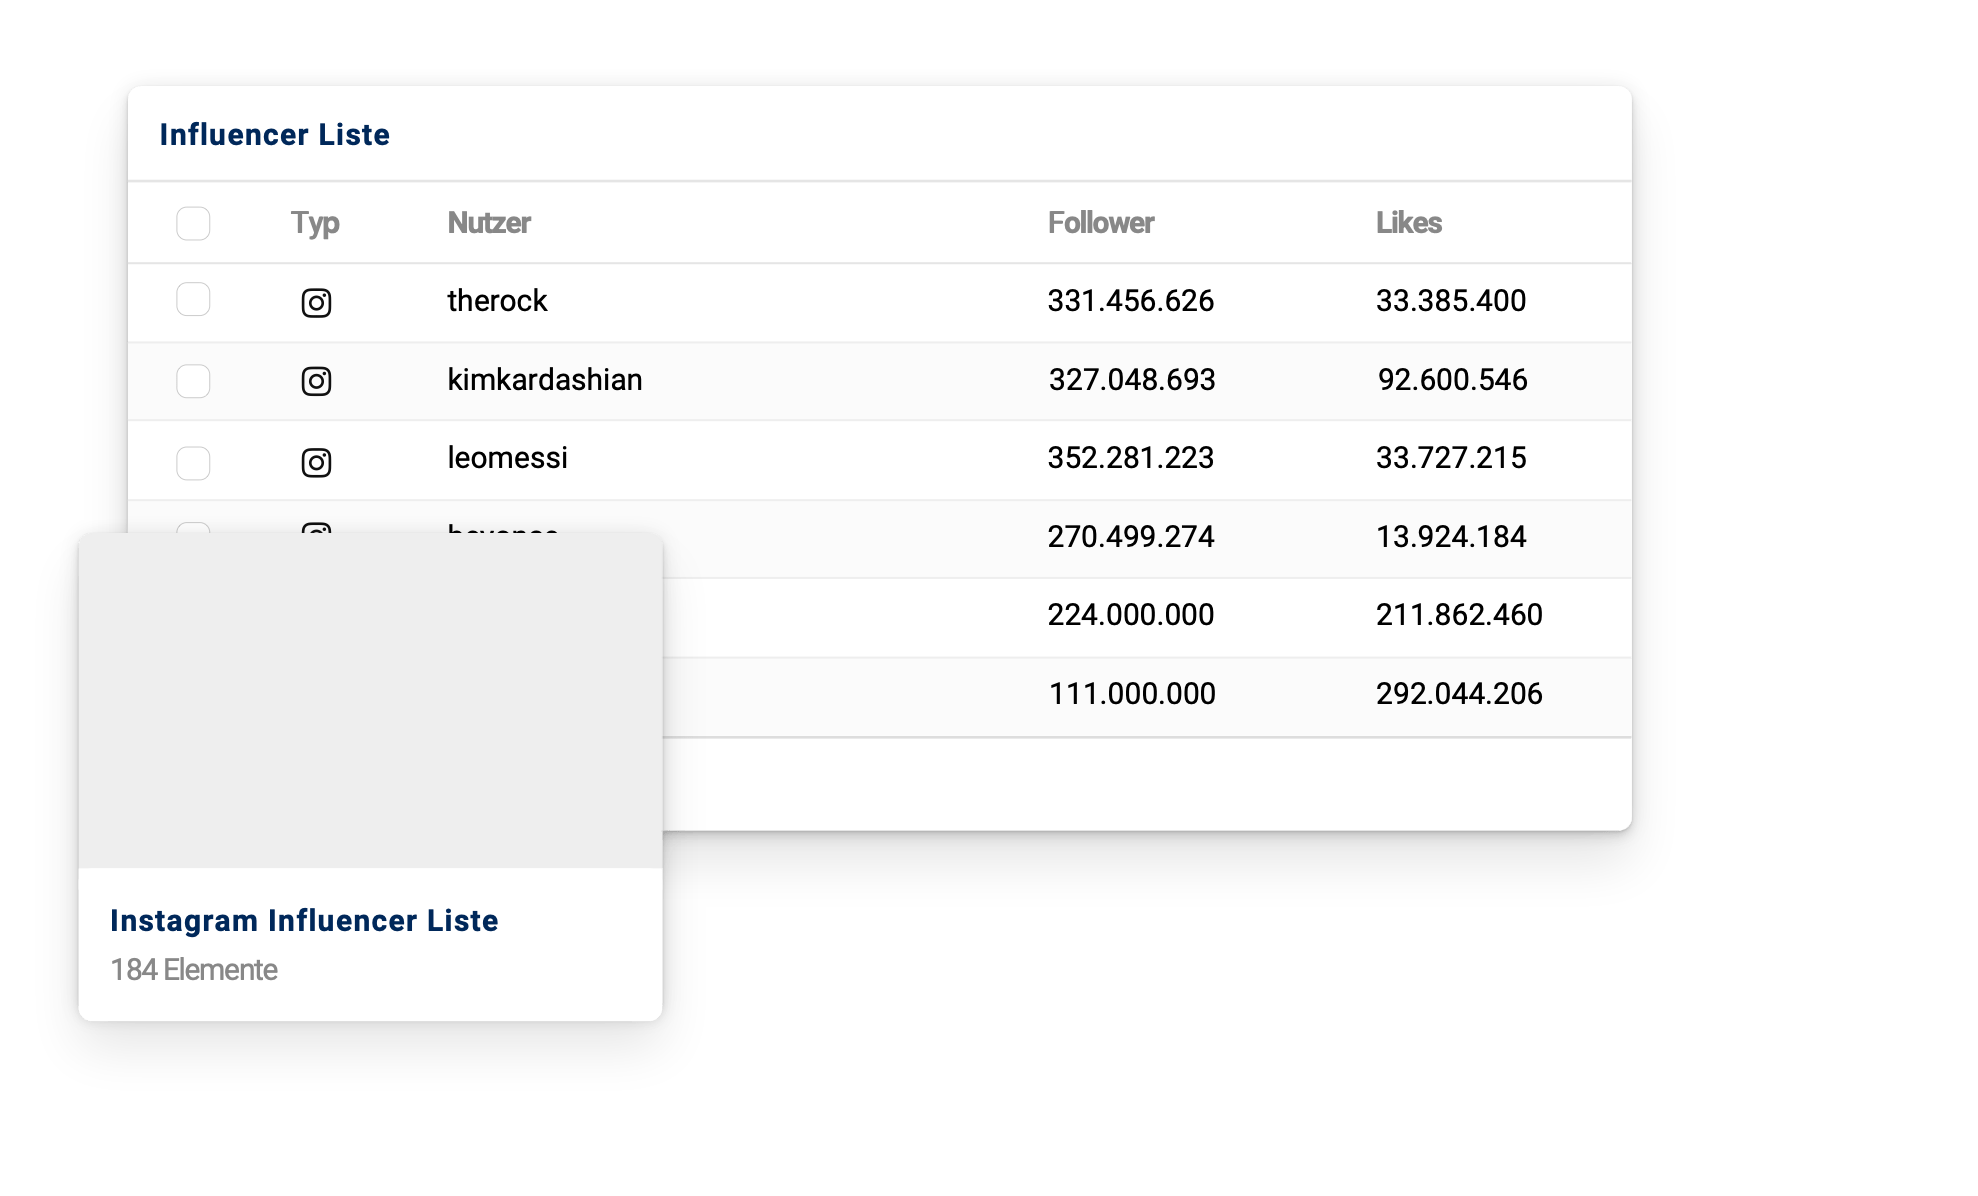Click the Instagram icon beside kimkardashian
The width and height of the screenshot is (1978, 1196).
coord(316,381)
